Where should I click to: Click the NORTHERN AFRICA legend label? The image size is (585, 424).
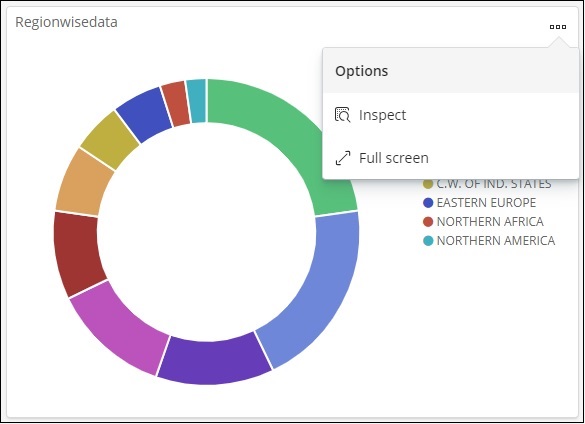pyautogui.click(x=490, y=222)
